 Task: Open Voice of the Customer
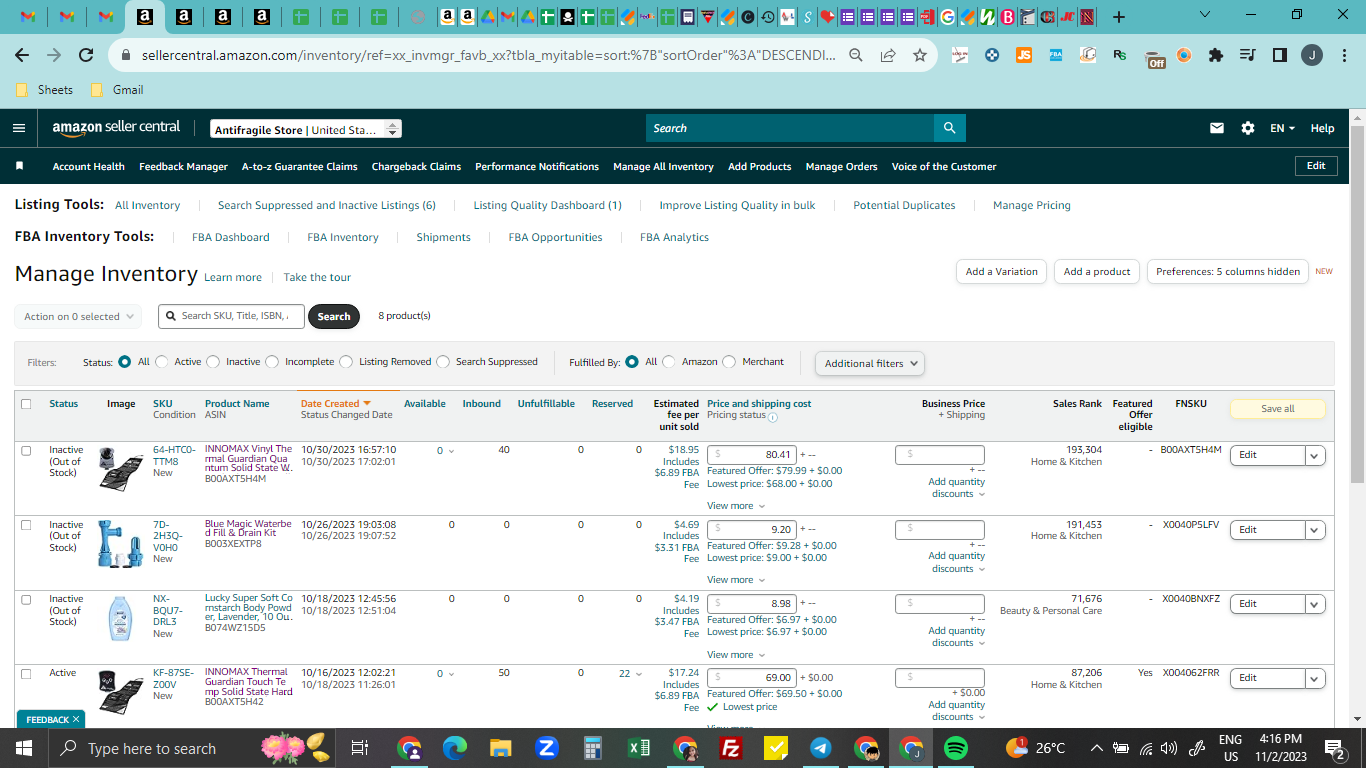[944, 166]
